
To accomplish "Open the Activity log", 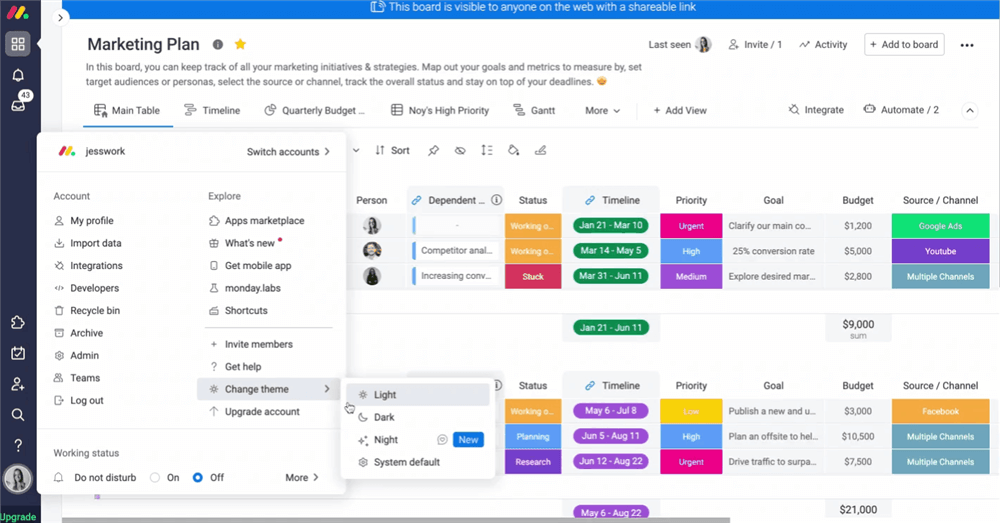I will pos(823,45).
